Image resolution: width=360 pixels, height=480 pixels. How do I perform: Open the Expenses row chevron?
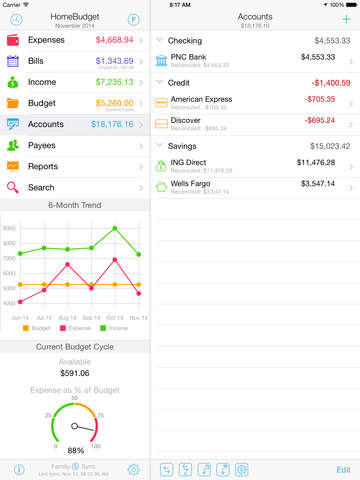tap(141, 40)
